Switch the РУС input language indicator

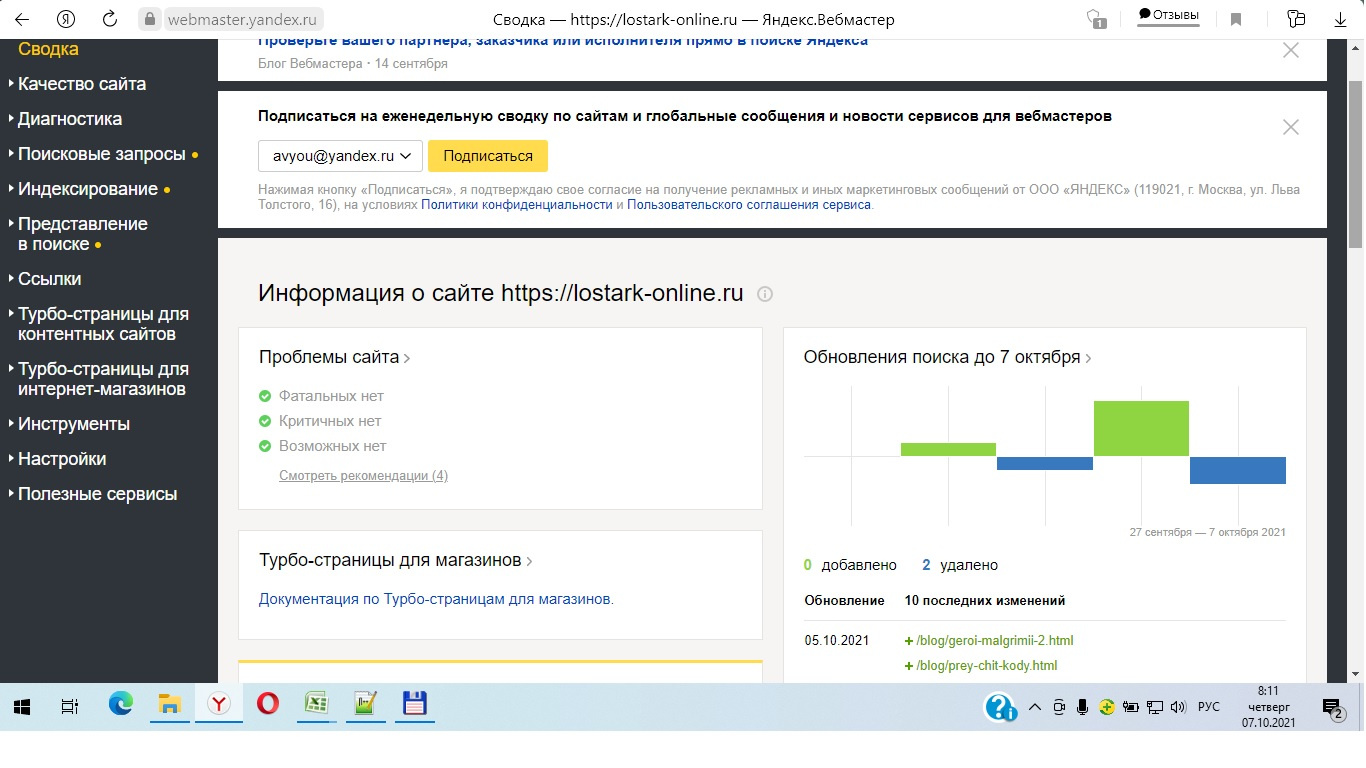pos(1209,707)
